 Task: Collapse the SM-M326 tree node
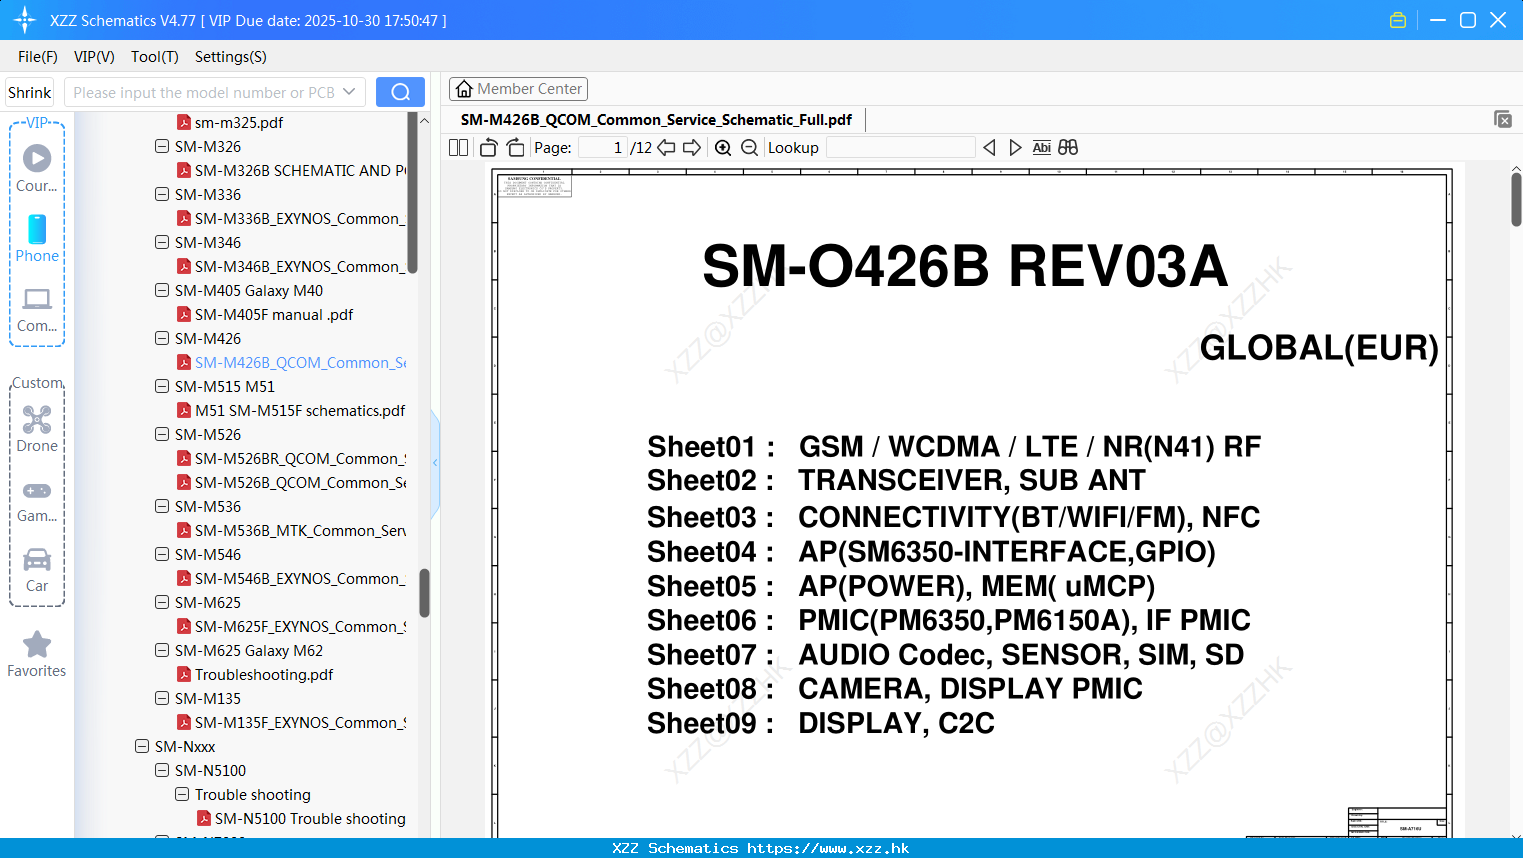(x=162, y=146)
